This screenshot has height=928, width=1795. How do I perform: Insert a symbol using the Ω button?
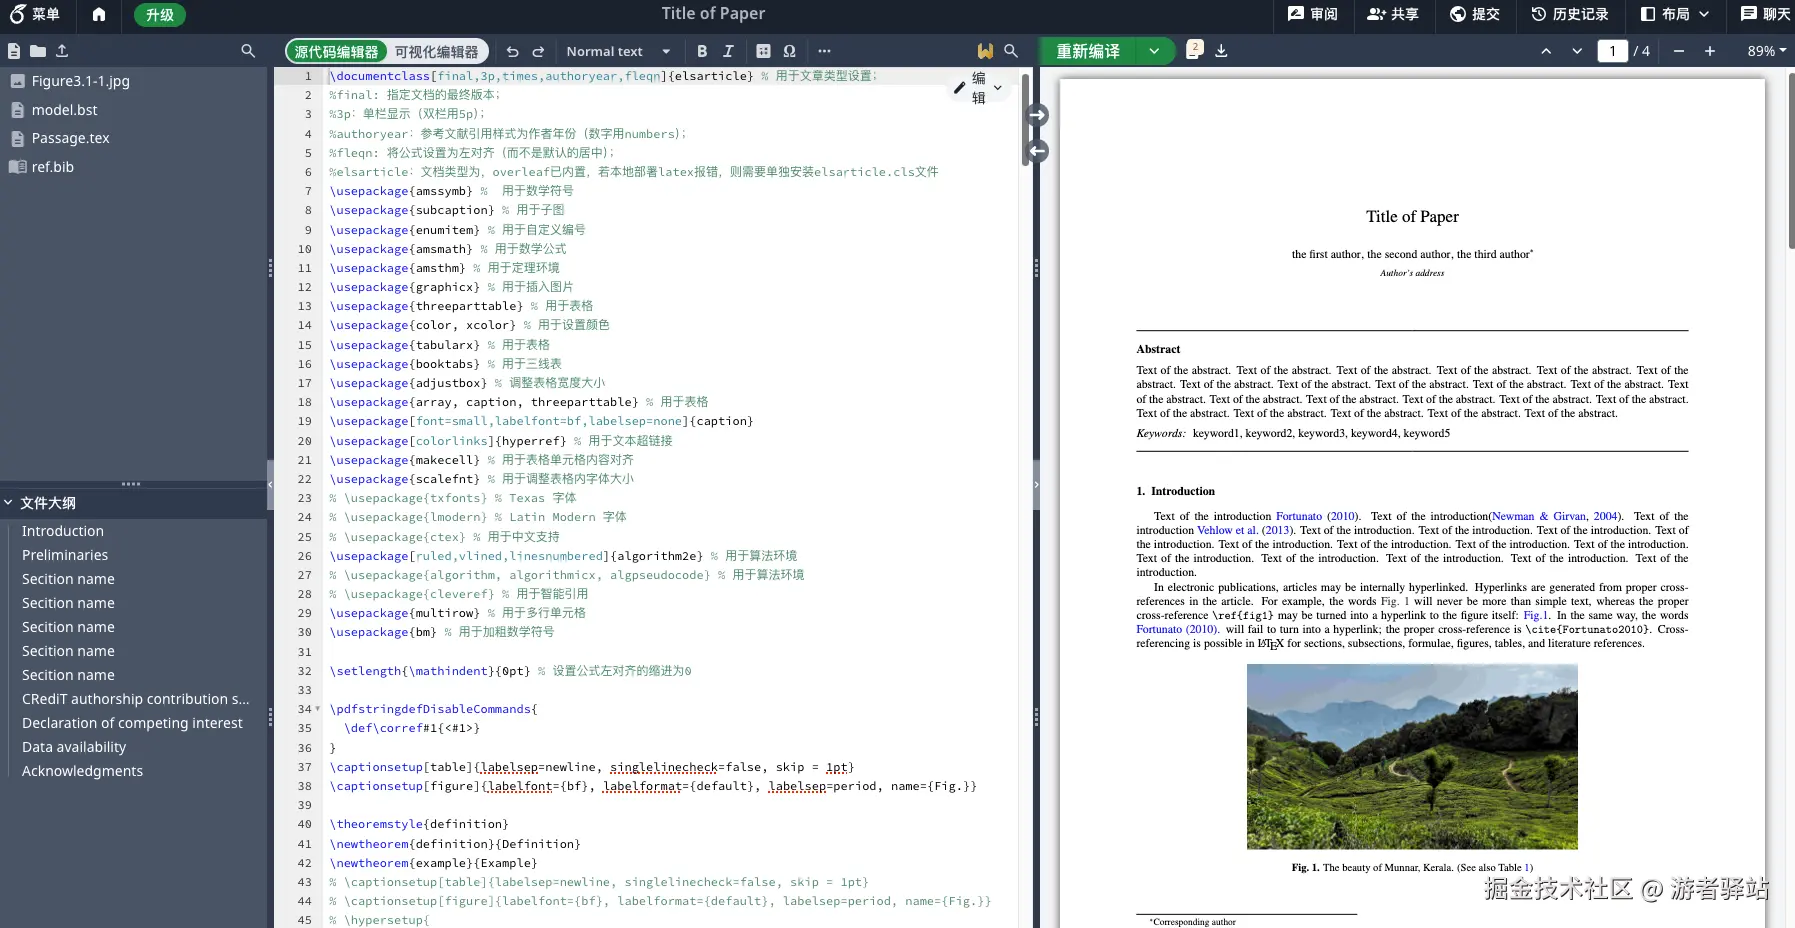[x=789, y=51]
